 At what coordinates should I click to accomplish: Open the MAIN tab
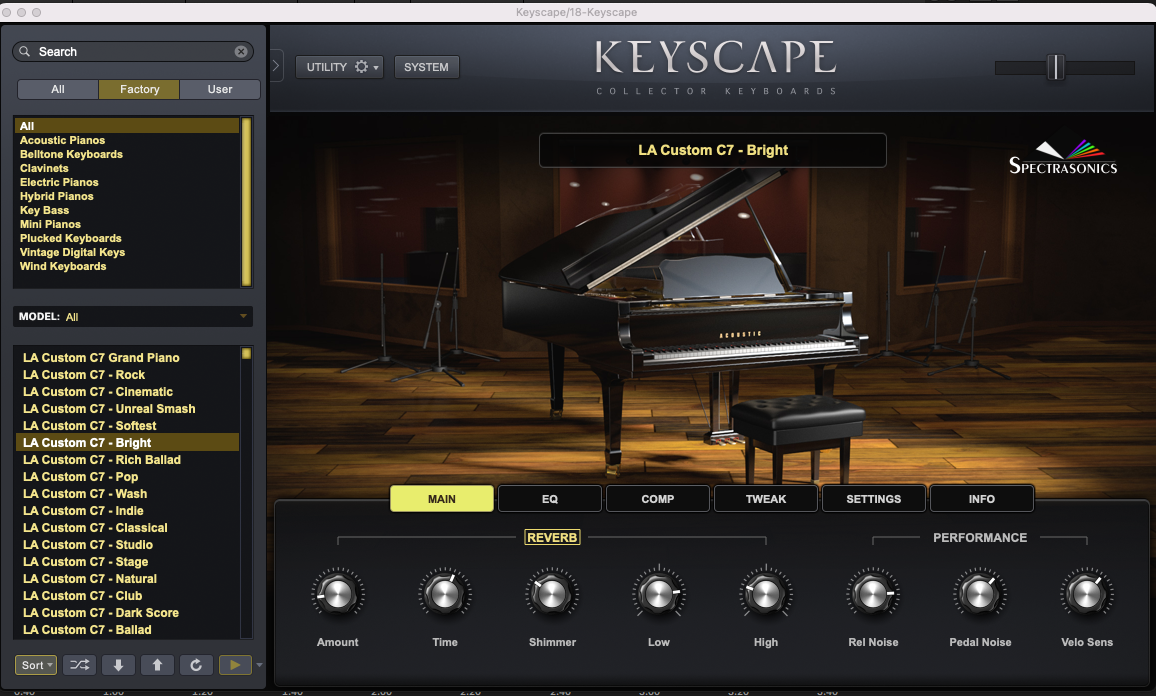coord(442,499)
